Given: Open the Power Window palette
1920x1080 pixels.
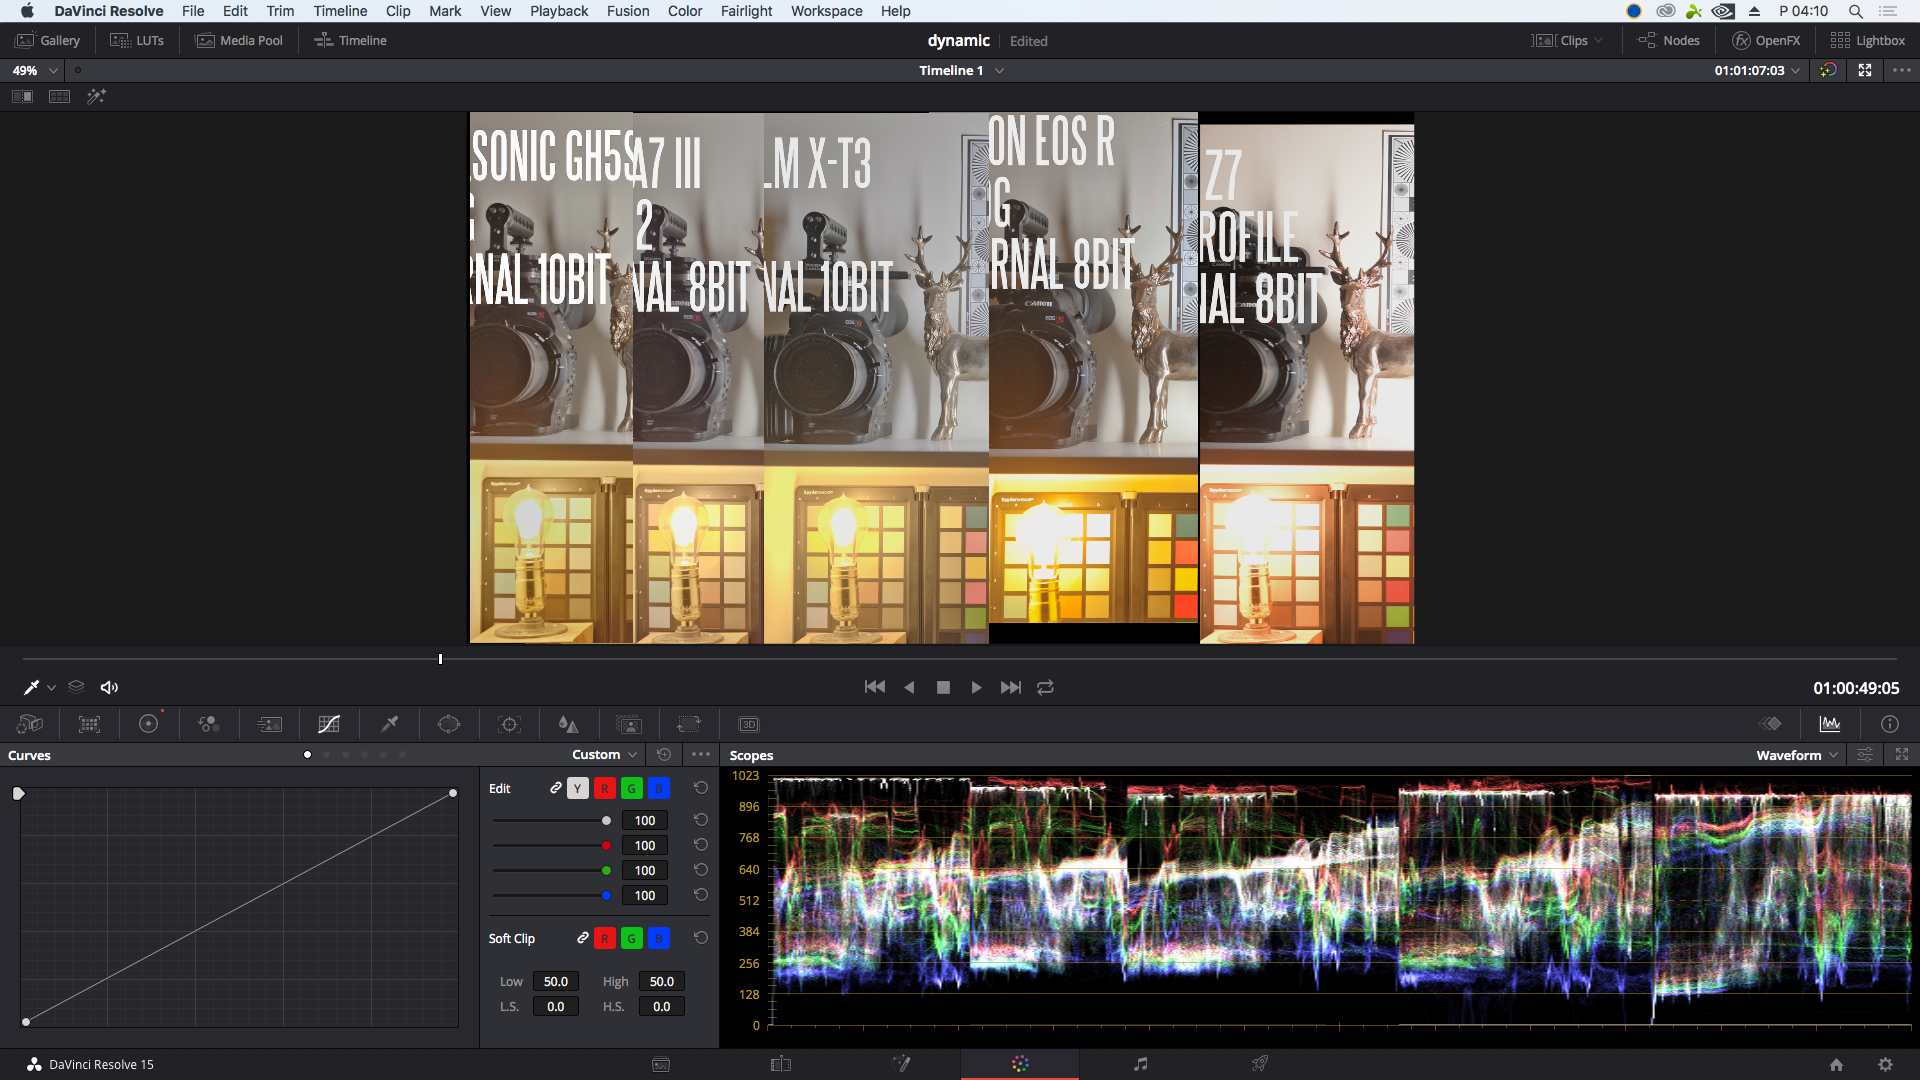Looking at the screenshot, I should tap(449, 724).
